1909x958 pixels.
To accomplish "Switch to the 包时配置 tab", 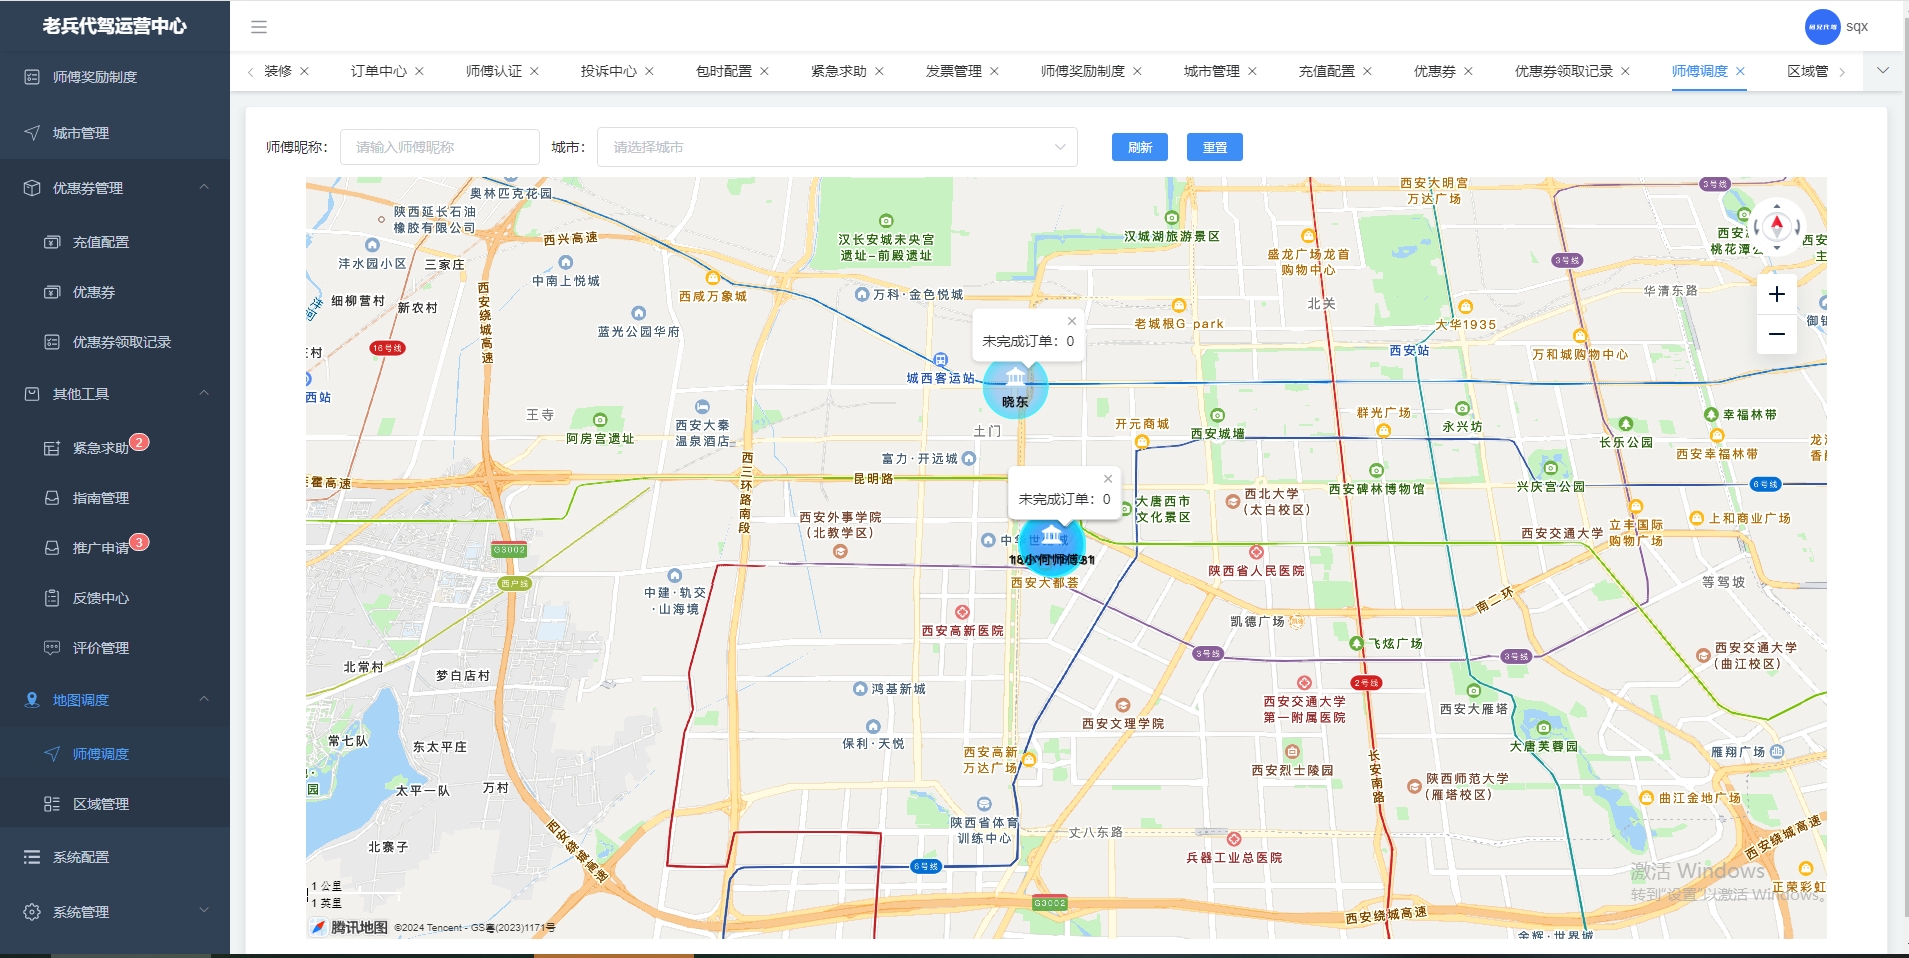I will click(724, 71).
